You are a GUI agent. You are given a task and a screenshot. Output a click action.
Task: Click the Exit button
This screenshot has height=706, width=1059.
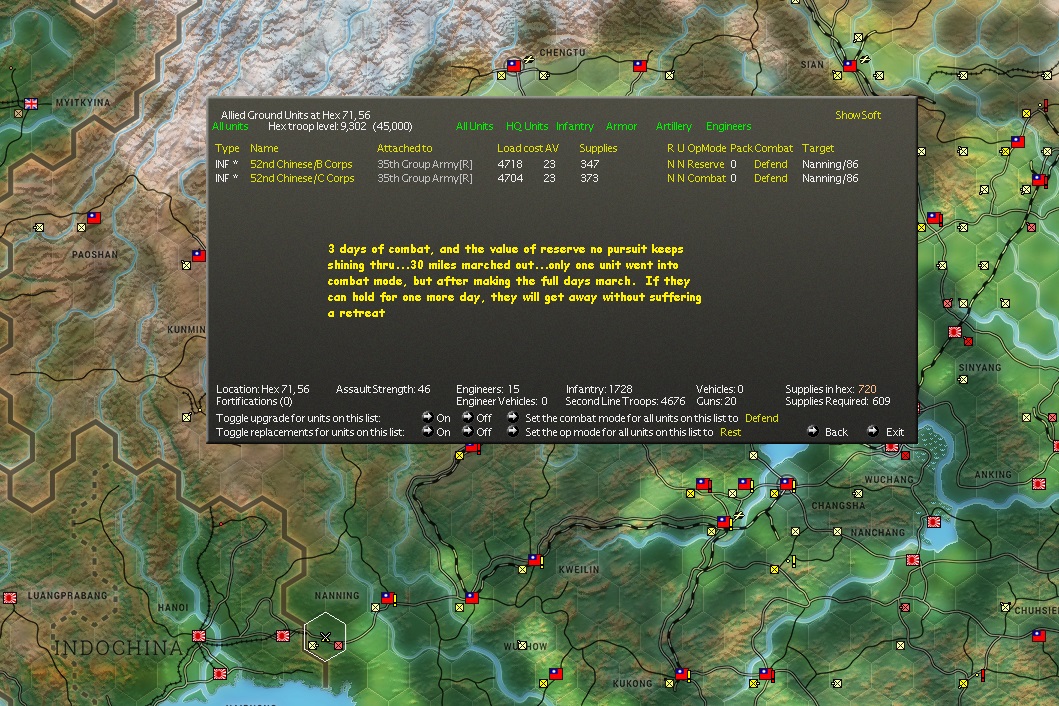pyautogui.click(x=895, y=432)
